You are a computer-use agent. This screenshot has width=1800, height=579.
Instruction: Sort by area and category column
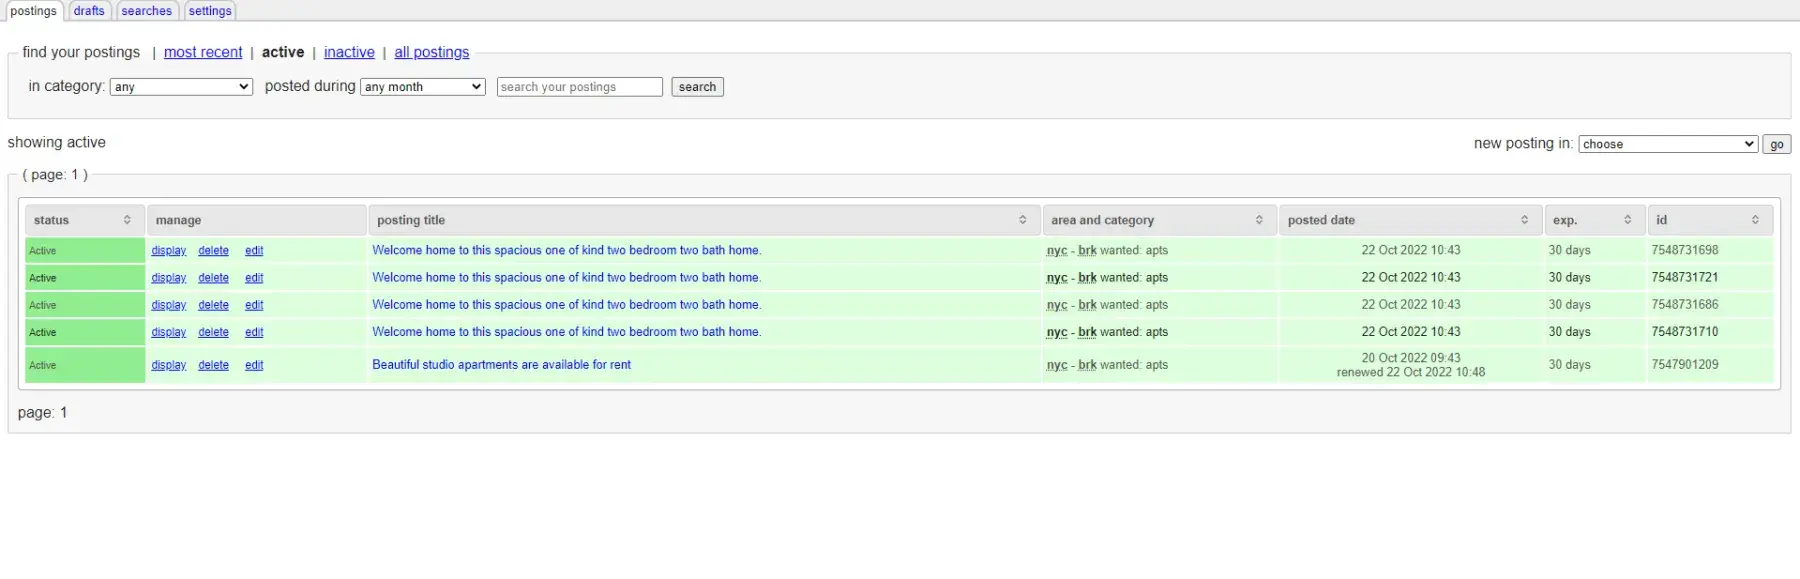pyautogui.click(x=1259, y=220)
